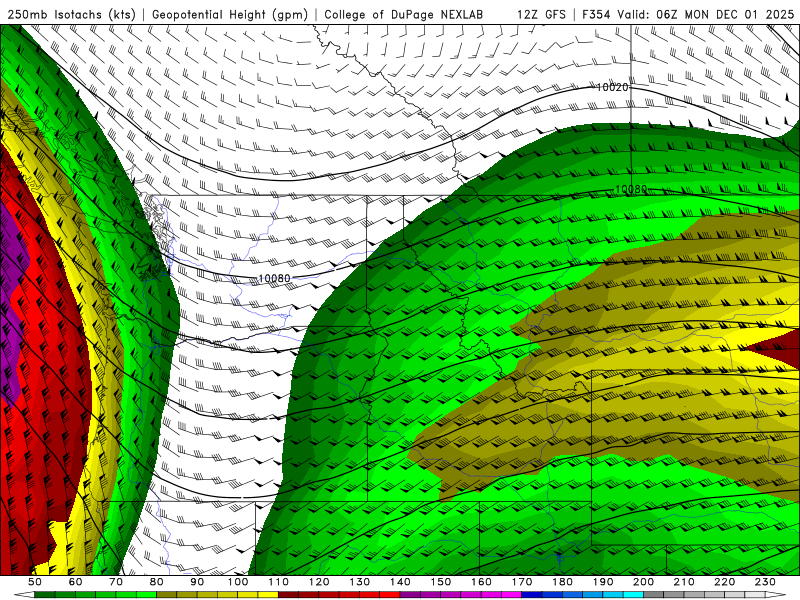
Task: Click the 200 value on the colorbar
Action: click(x=643, y=582)
